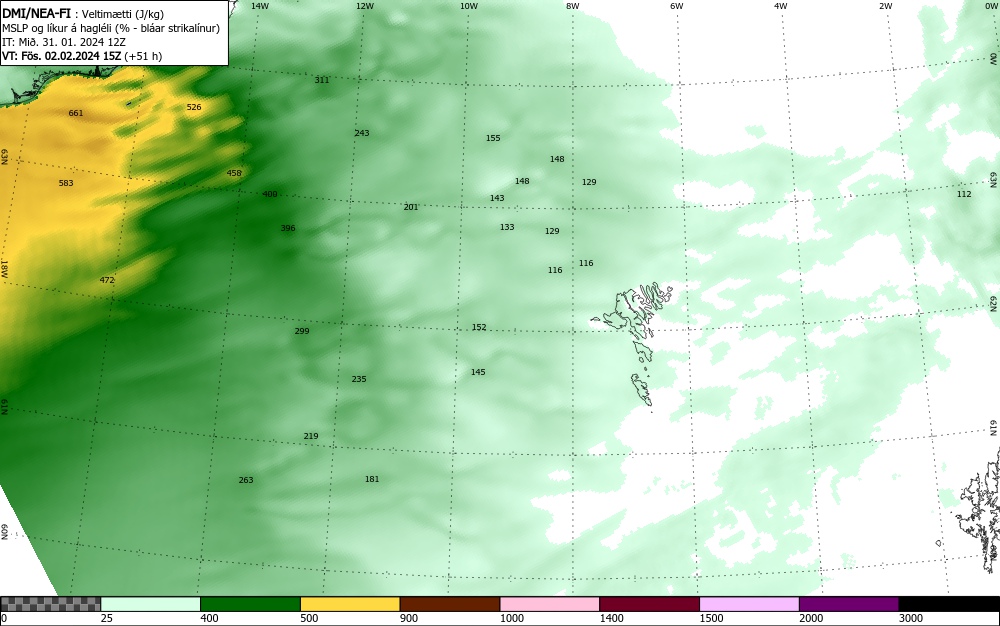
Task: Pick the 8W longitude label
Action: [573, 6]
